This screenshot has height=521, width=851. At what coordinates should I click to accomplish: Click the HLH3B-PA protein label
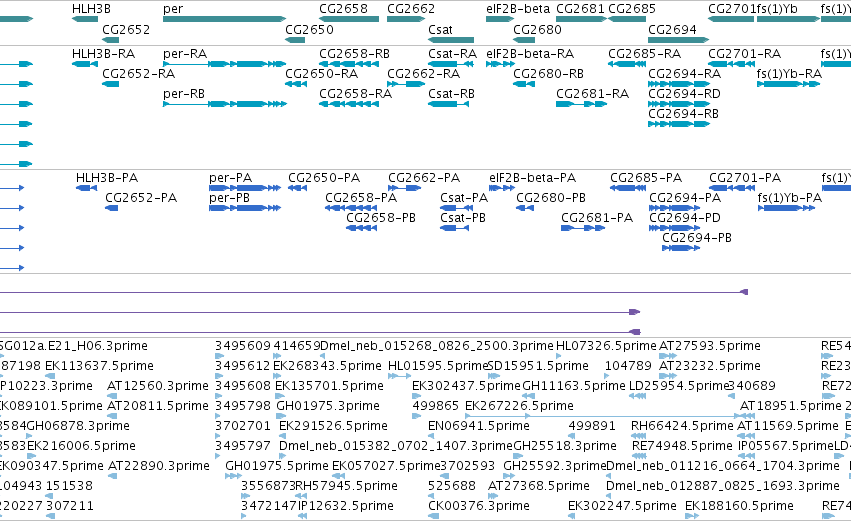(x=107, y=178)
